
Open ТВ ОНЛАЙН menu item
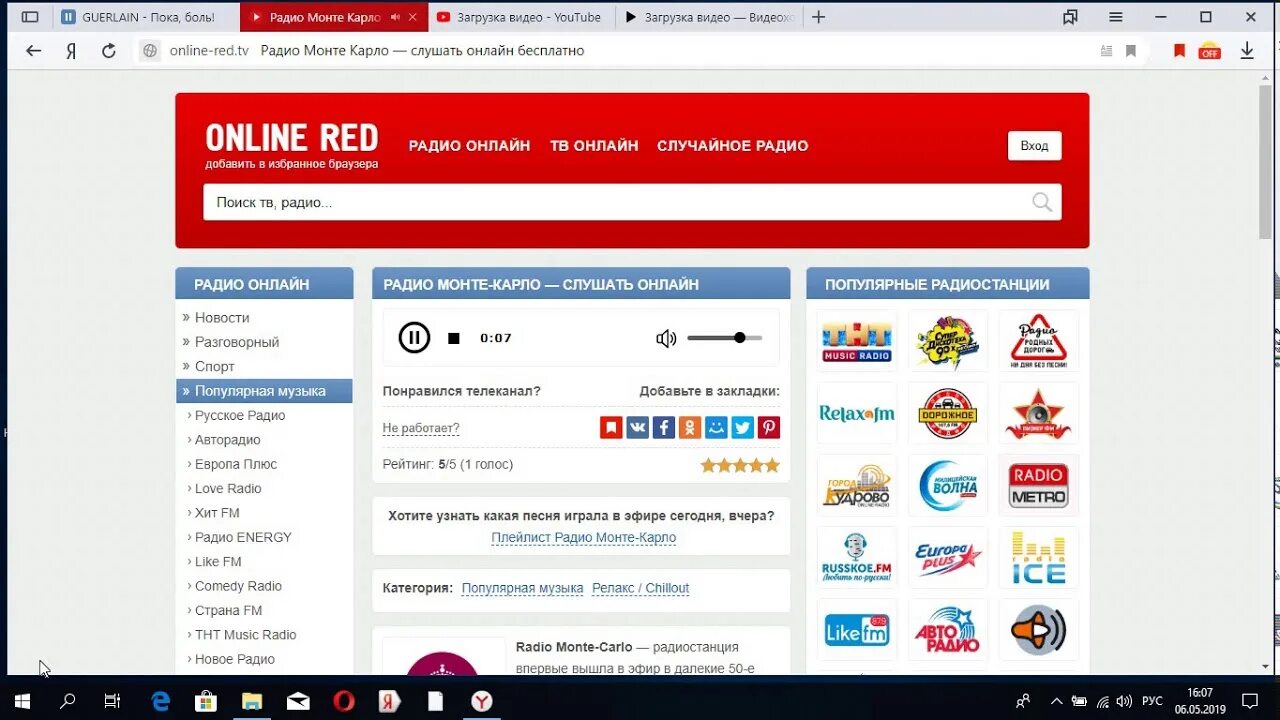(x=594, y=146)
